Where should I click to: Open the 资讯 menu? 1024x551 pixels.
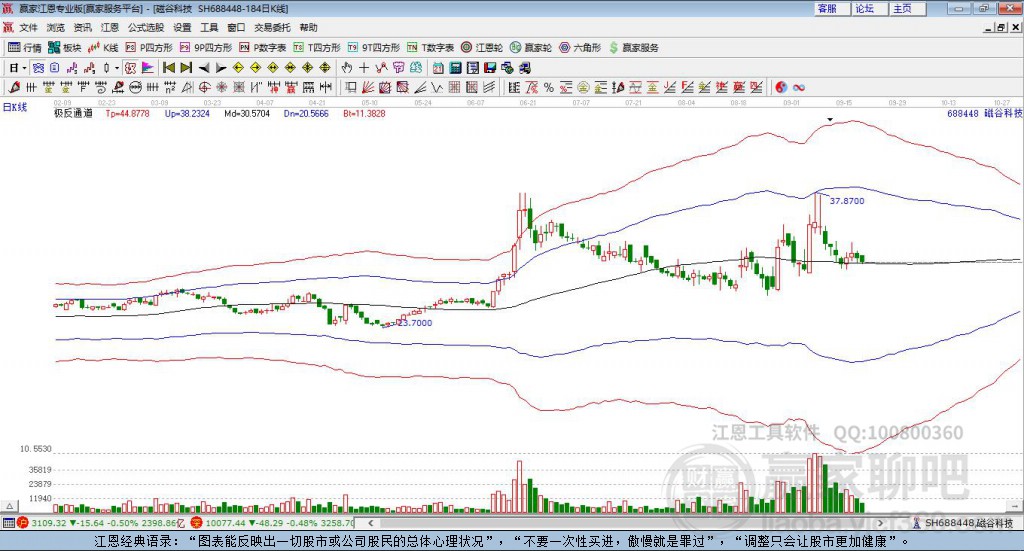(82, 27)
